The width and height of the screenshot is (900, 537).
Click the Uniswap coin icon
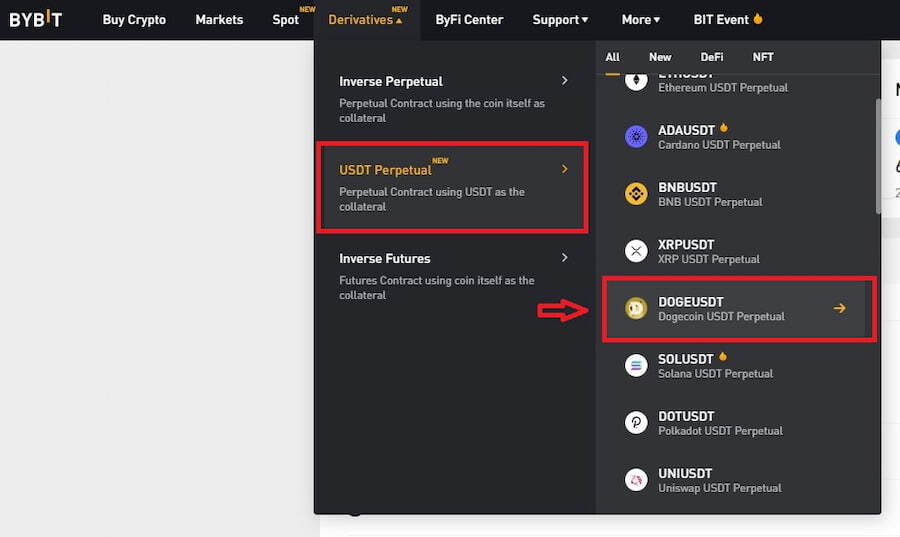point(636,480)
